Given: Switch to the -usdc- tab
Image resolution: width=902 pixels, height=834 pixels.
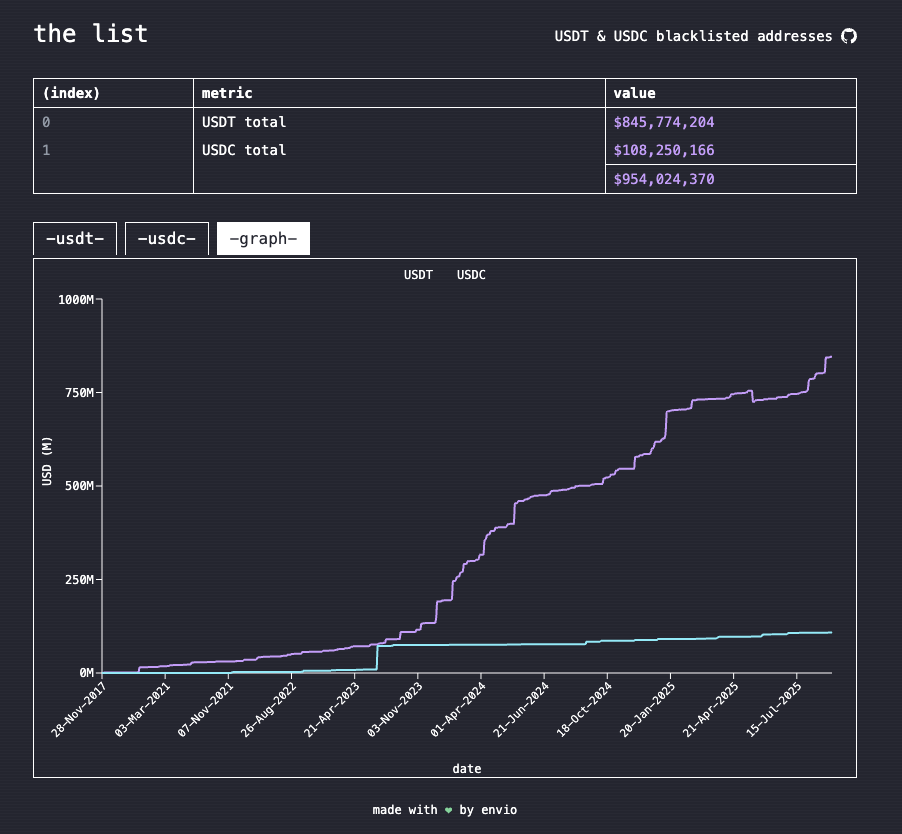Looking at the screenshot, I should [167, 239].
